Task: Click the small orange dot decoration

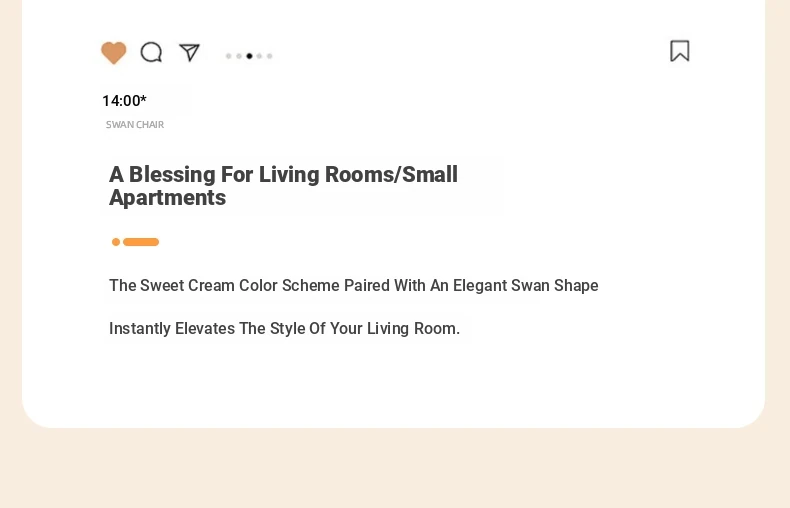Action: 116,242
